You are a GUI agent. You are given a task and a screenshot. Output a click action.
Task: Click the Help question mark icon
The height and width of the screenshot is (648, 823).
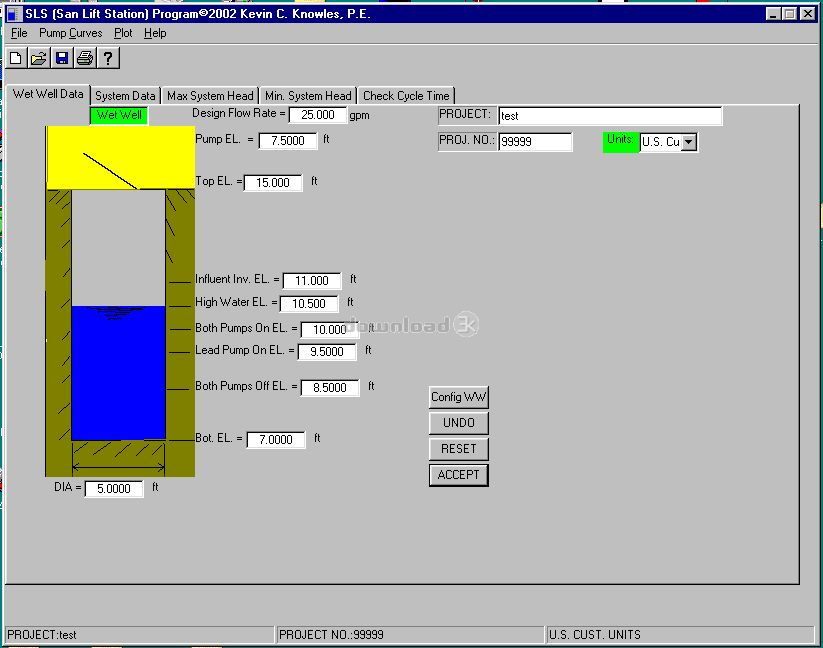[108, 58]
